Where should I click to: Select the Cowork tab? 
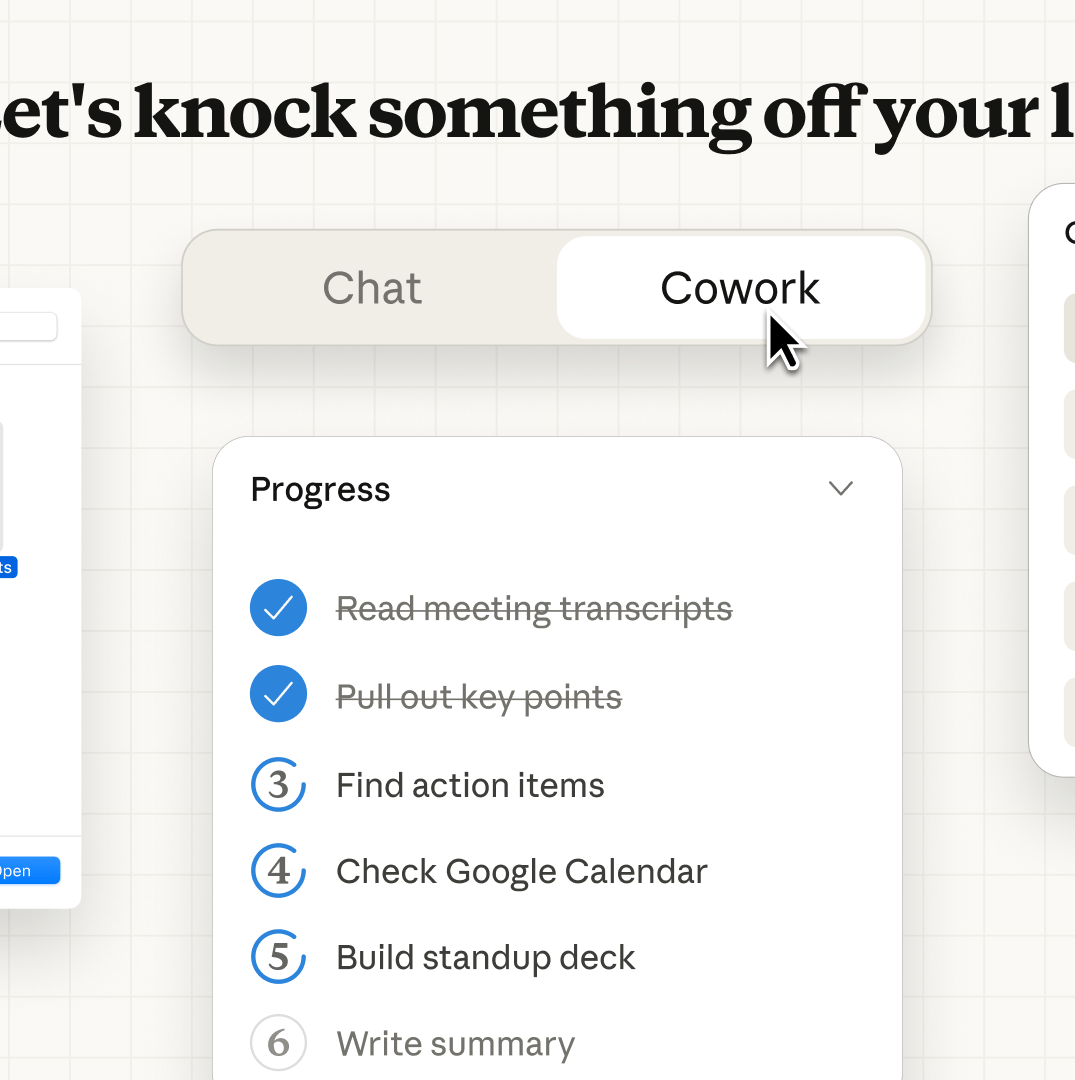click(x=740, y=288)
